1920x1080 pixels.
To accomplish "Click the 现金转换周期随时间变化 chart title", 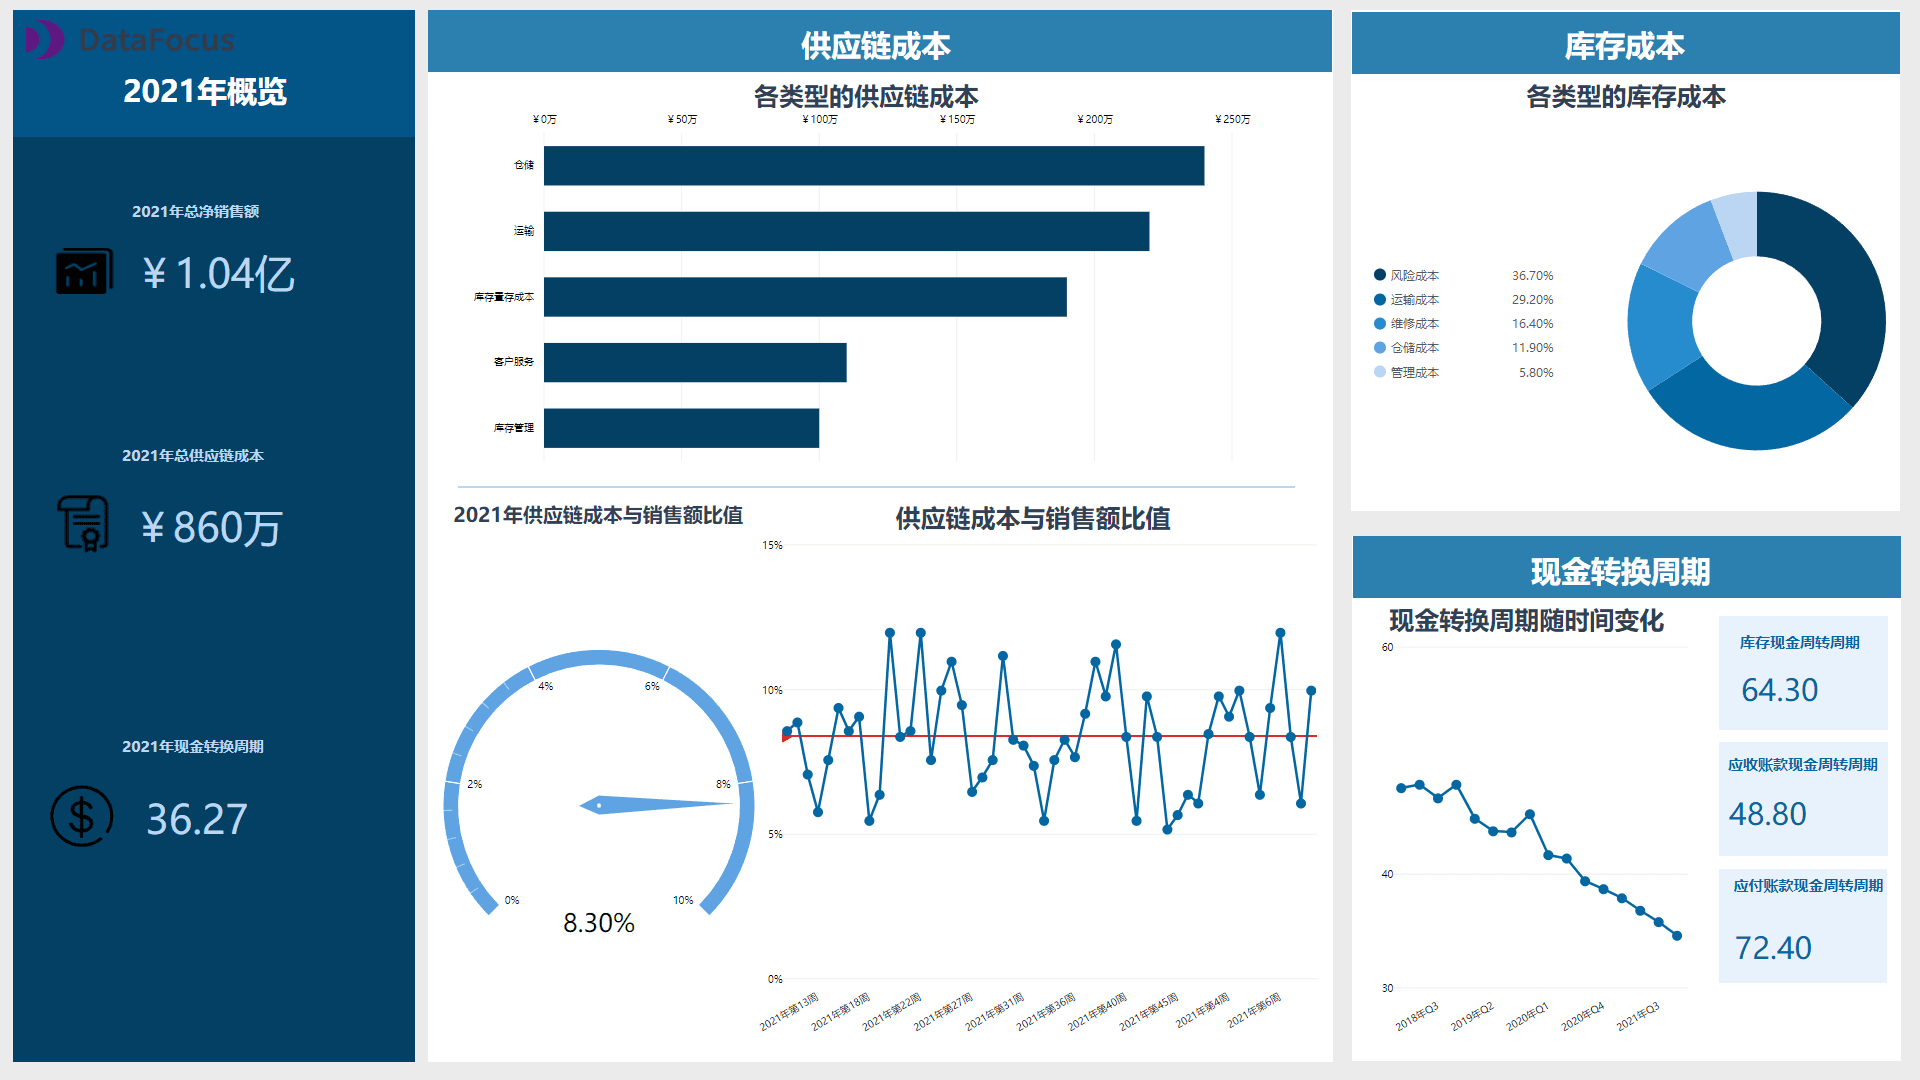I will 1526,620.
